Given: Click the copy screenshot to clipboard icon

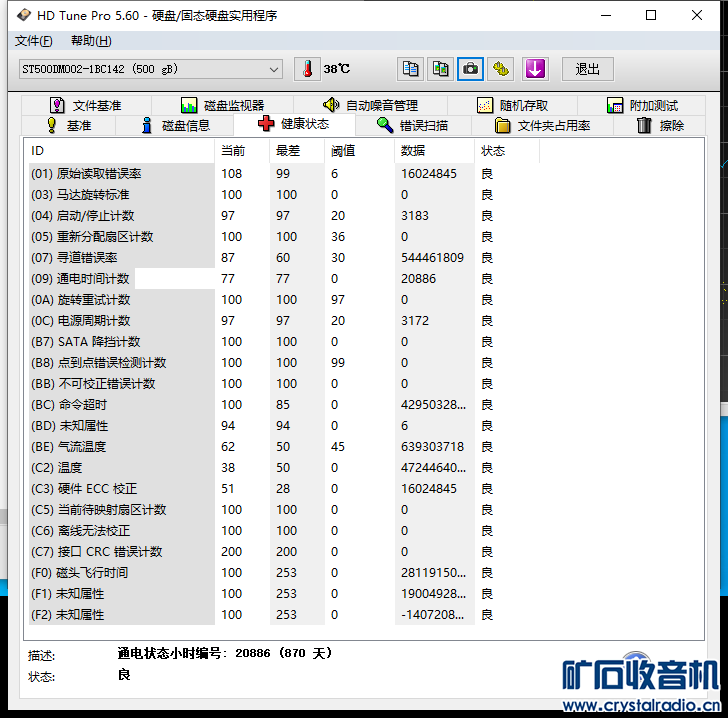Looking at the screenshot, I should pos(440,69).
